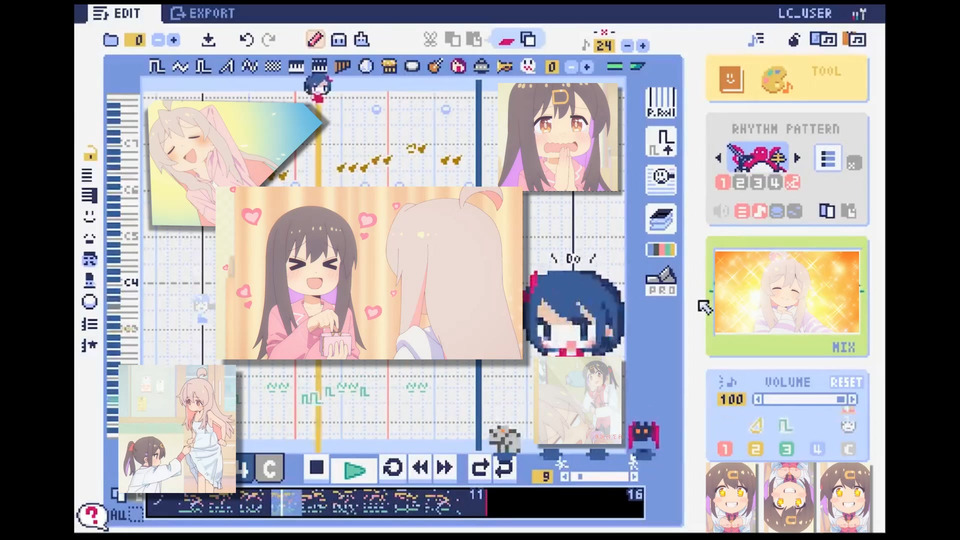Click the scissors cut icon
The image size is (960, 540).
(430, 40)
